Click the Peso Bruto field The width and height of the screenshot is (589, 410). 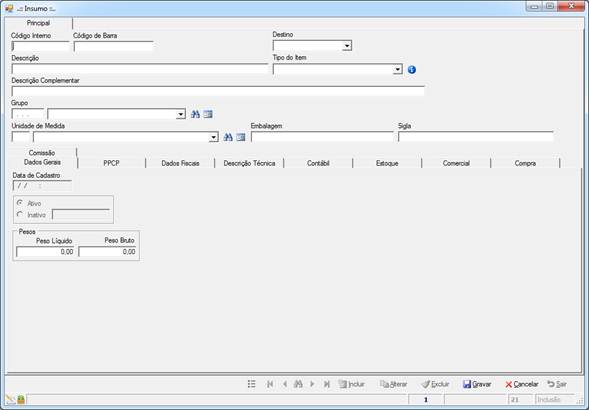107,252
